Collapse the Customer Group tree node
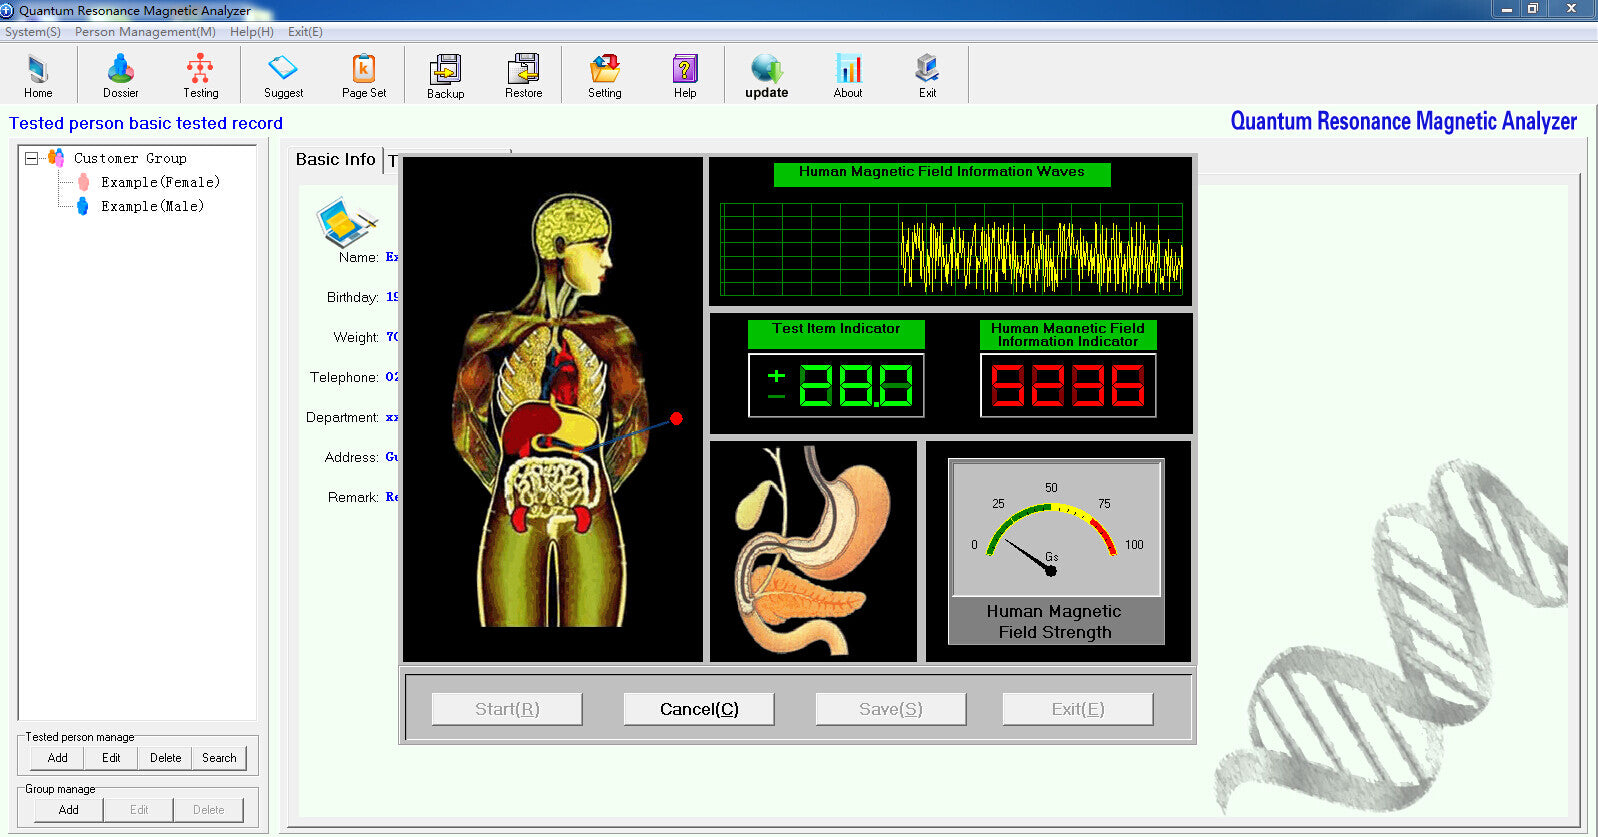 (31, 158)
